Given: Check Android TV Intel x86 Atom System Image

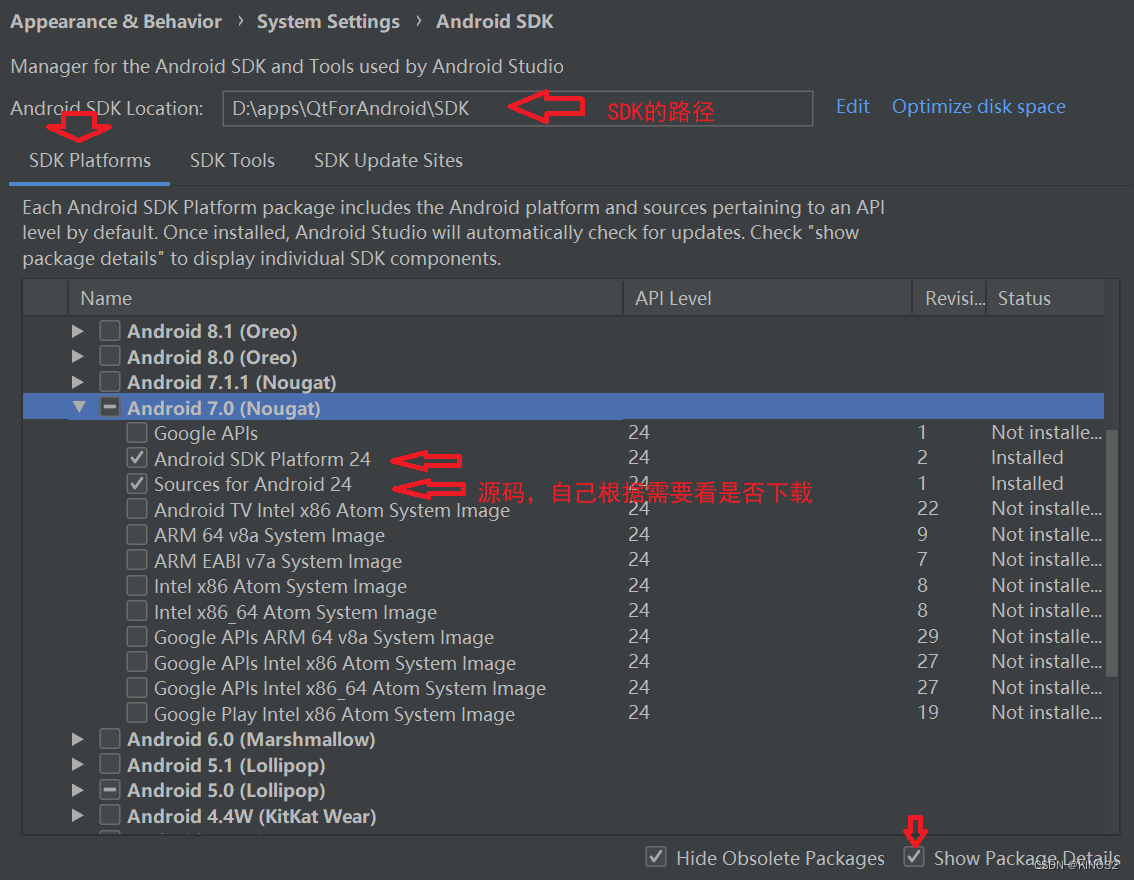Looking at the screenshot, I should pos(137,509).
